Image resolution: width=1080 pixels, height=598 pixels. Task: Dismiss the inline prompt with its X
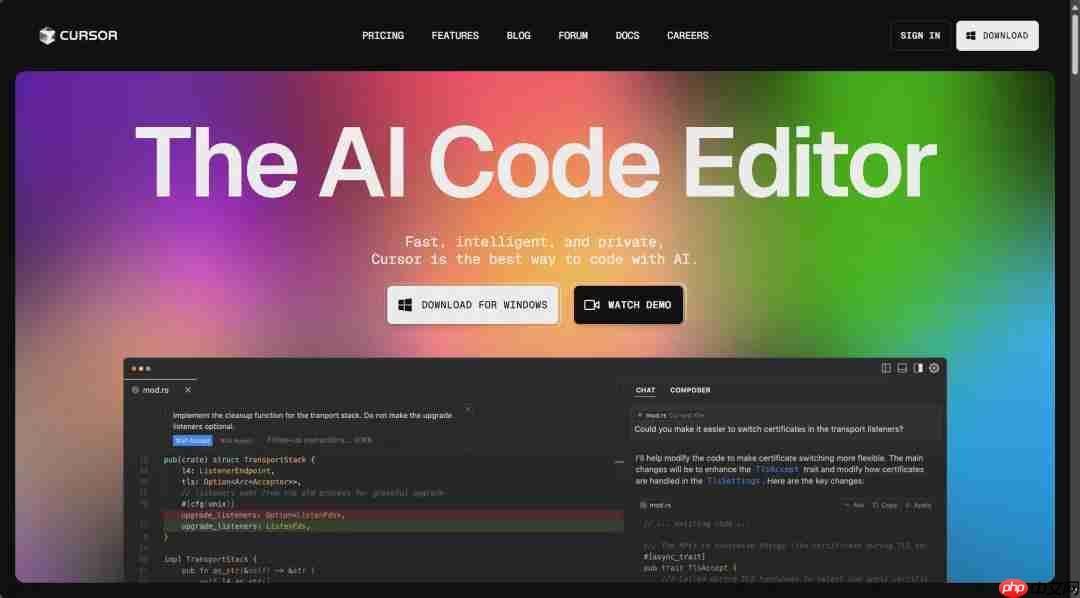point(468,409)
